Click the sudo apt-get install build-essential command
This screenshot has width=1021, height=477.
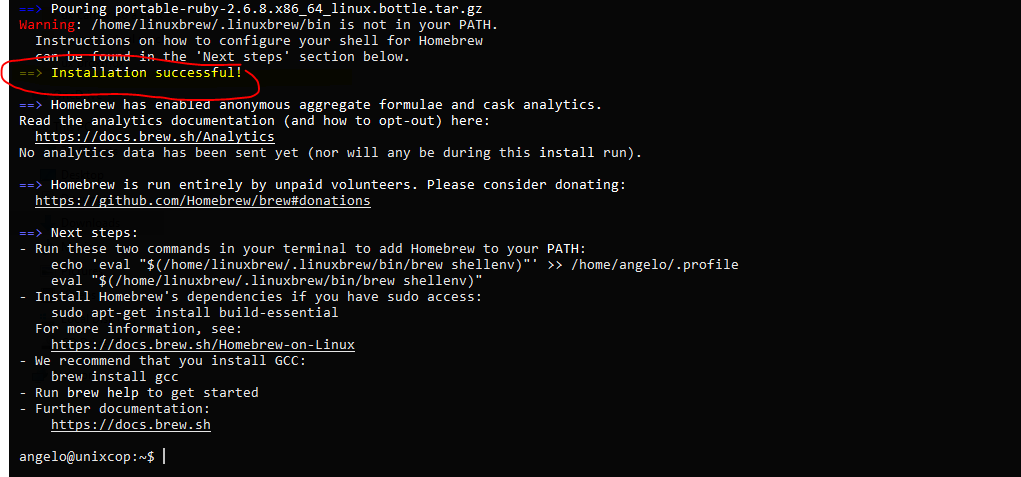coord(195,312)
